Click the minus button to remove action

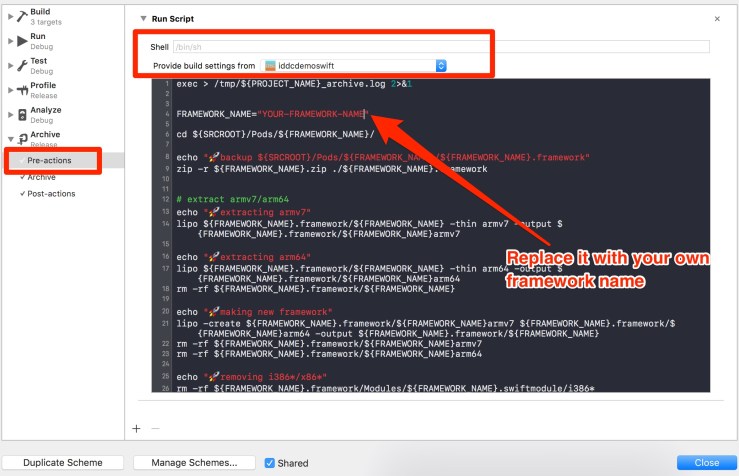tap(154, 428)
